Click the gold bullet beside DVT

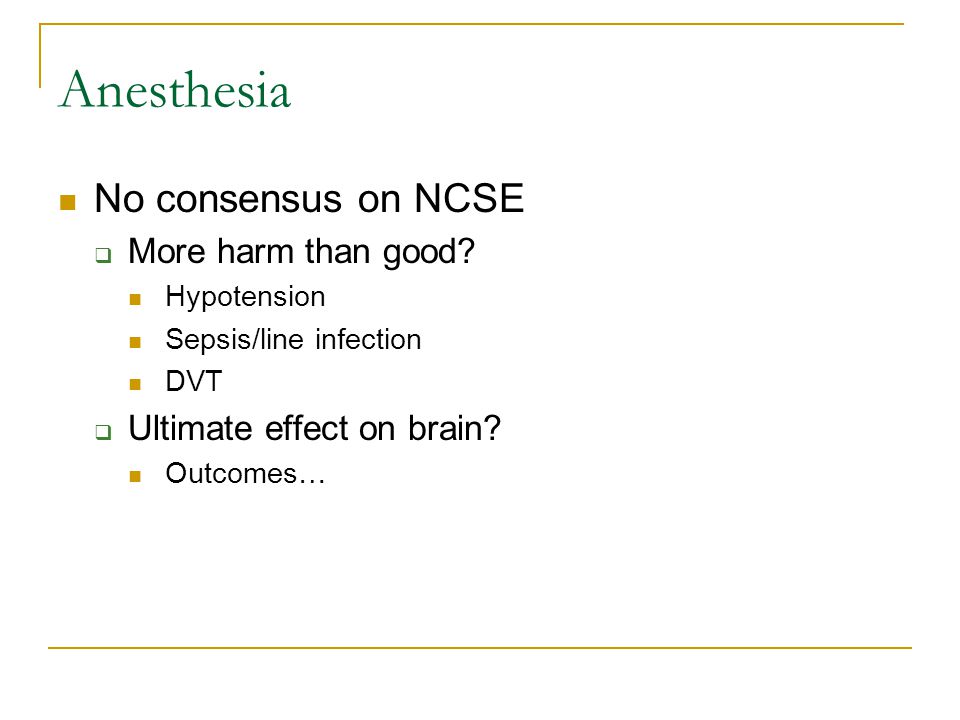(x=135, y=384)
